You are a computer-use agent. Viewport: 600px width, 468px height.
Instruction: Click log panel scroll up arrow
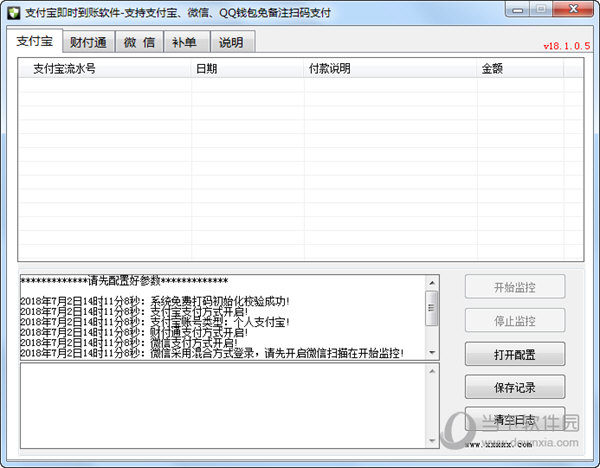(x=432, y=283)
